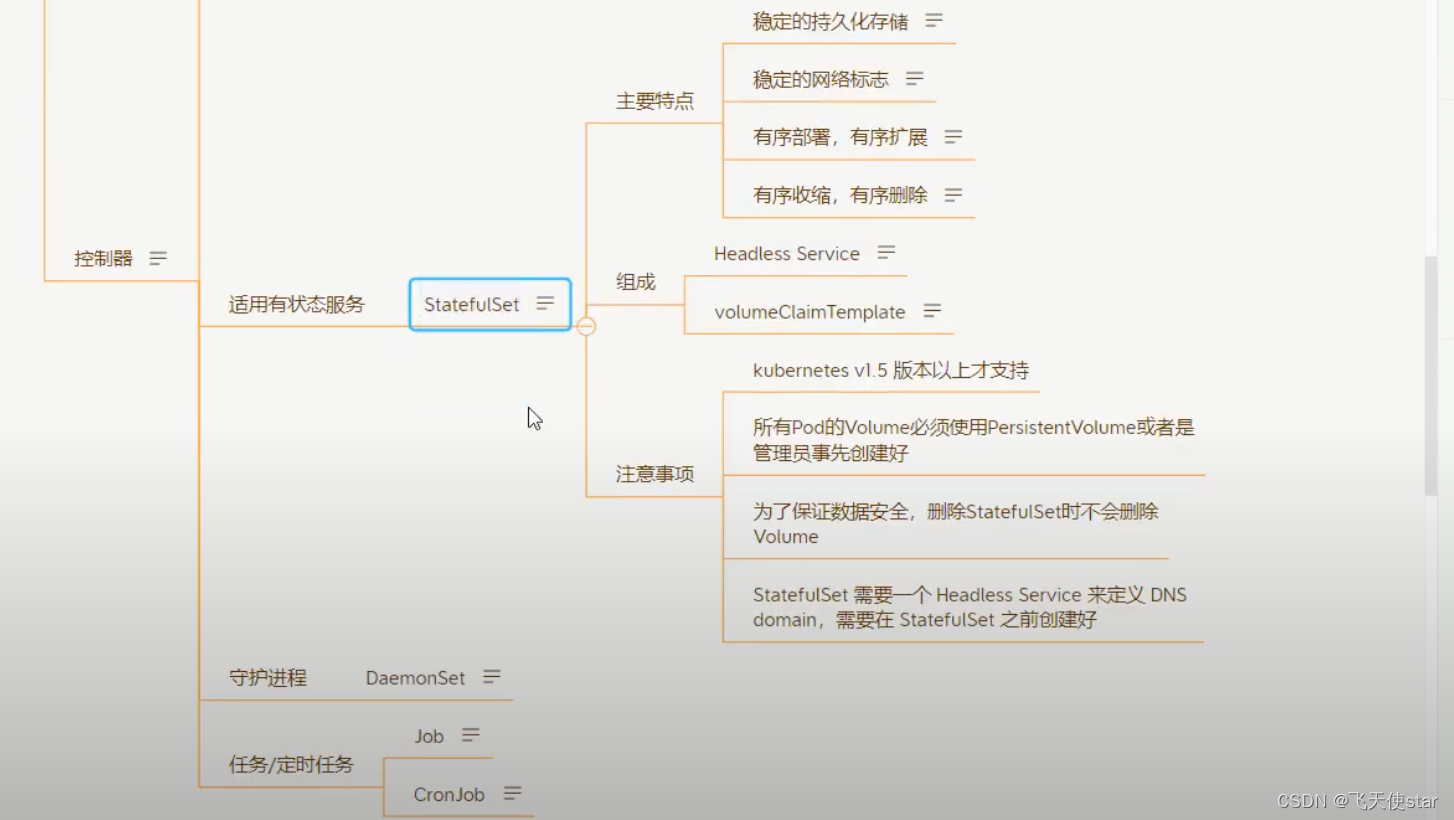Select the 任务/定时任务 node
The height and width of the screenshot is (820, 1454).
291,765
